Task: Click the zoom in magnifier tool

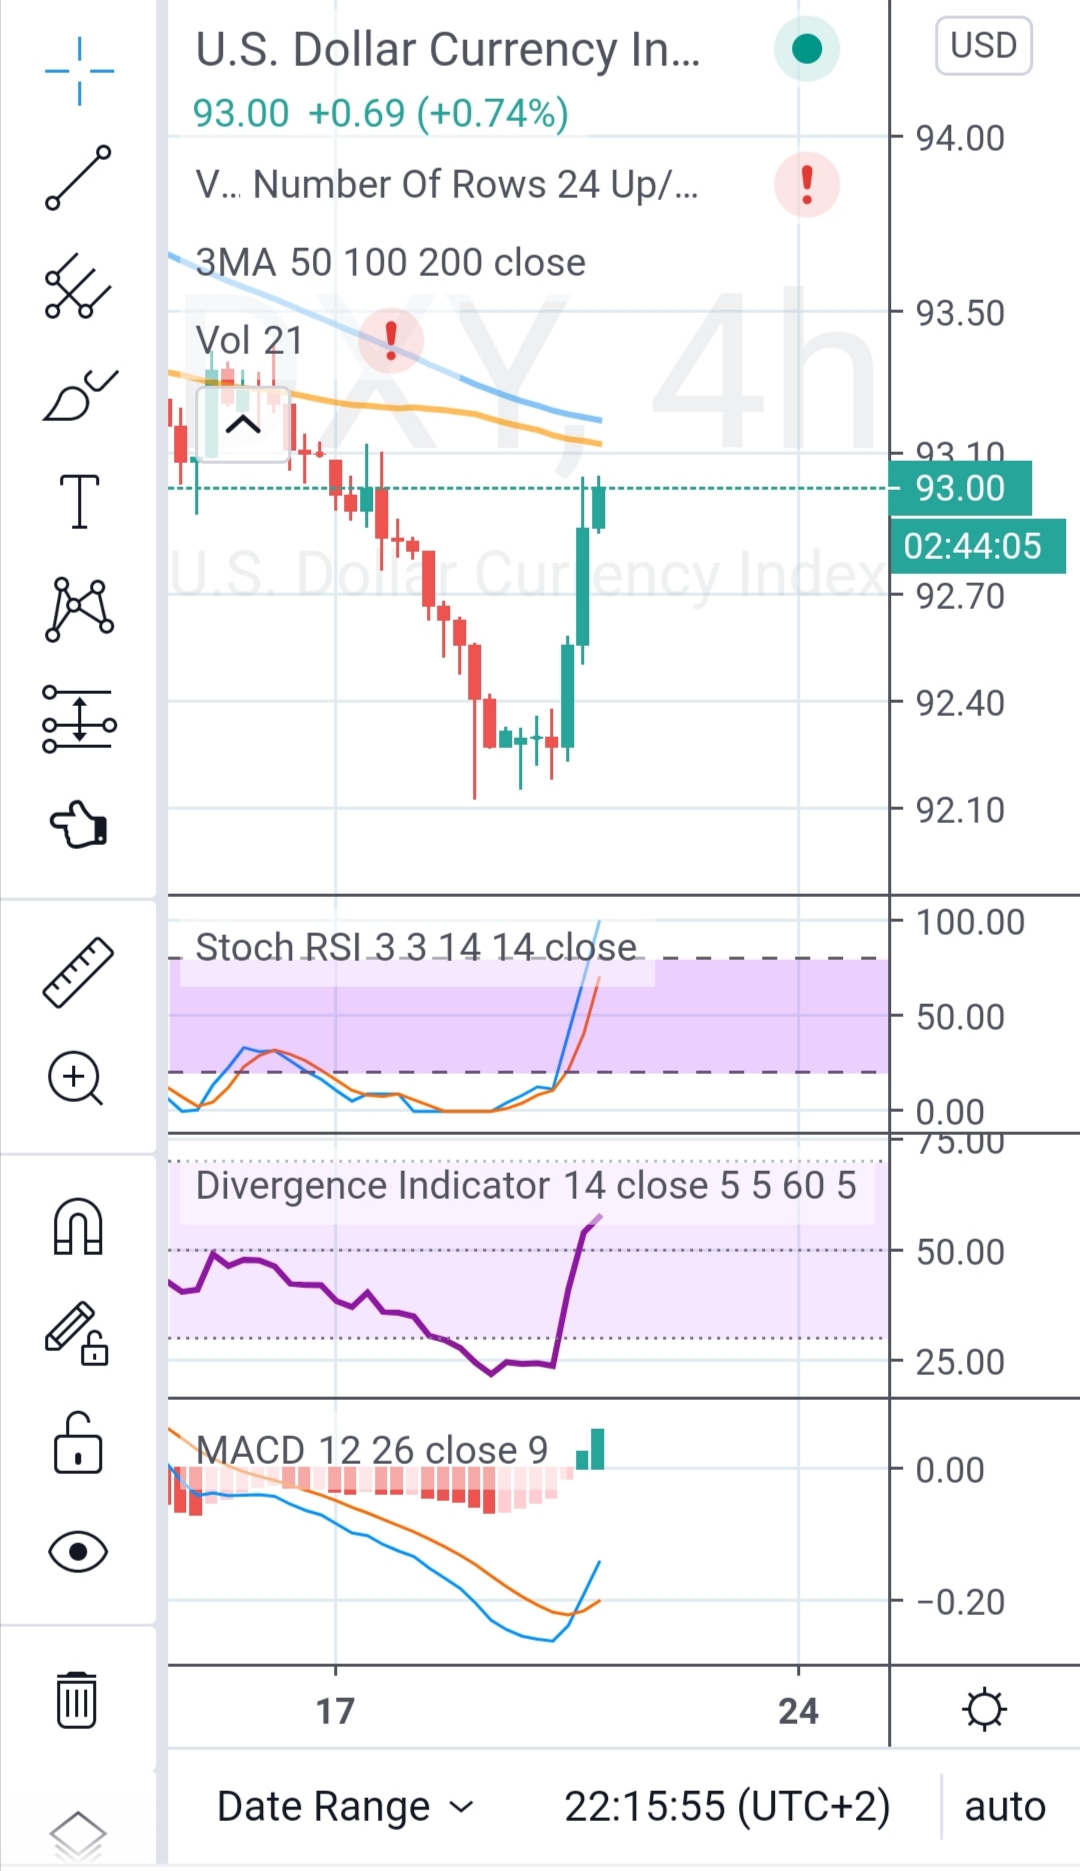Action: [77, 1078]
